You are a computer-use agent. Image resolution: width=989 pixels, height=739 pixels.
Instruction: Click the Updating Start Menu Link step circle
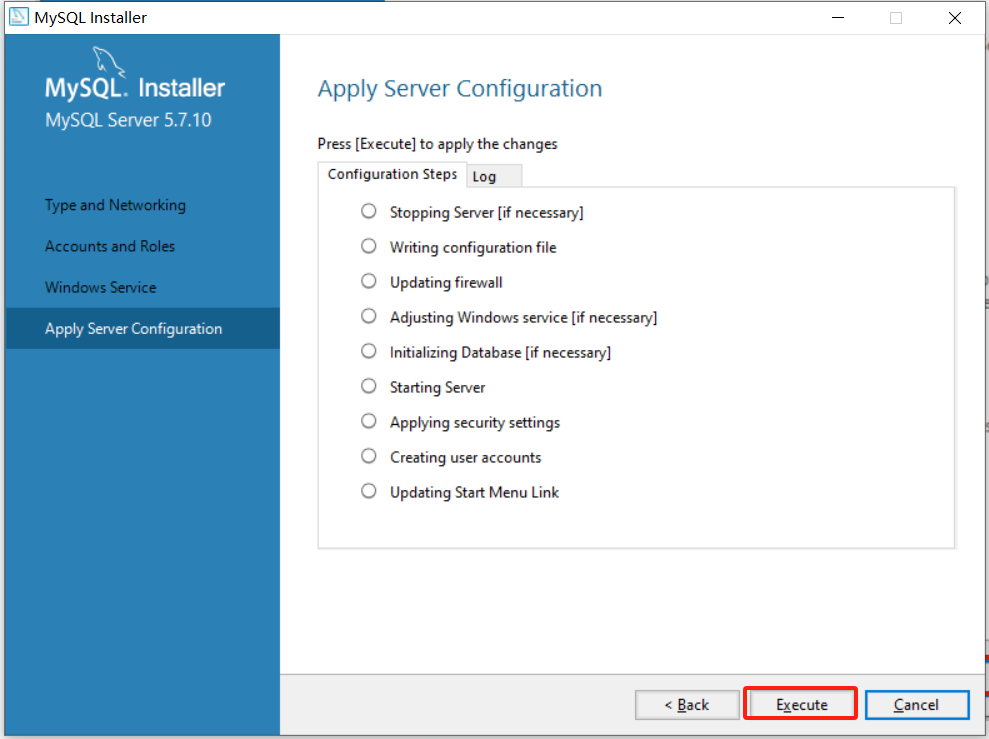(369, 491)
